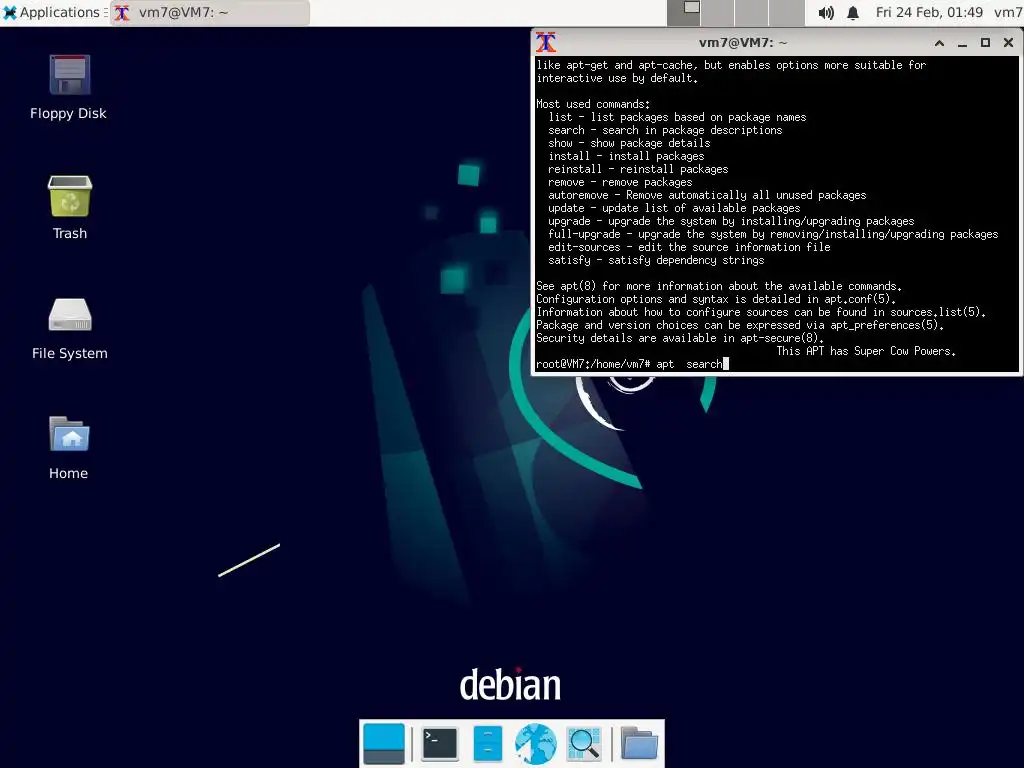
Task: Click 'This APT has Super Cow Powers.' text
Action: (866, 351)
